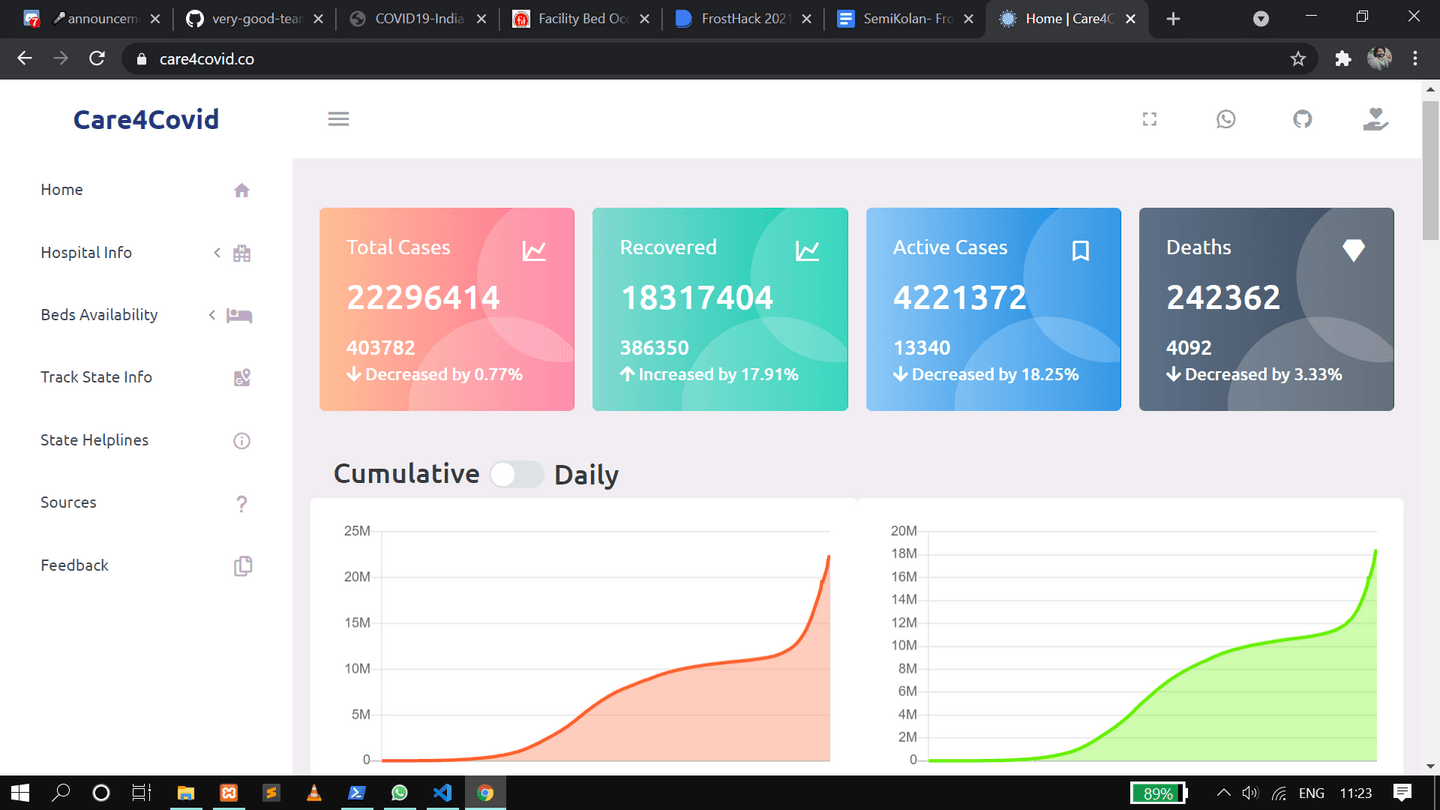Reload the page
Viewport: 1440px width, 810px height.
(97, 59)
